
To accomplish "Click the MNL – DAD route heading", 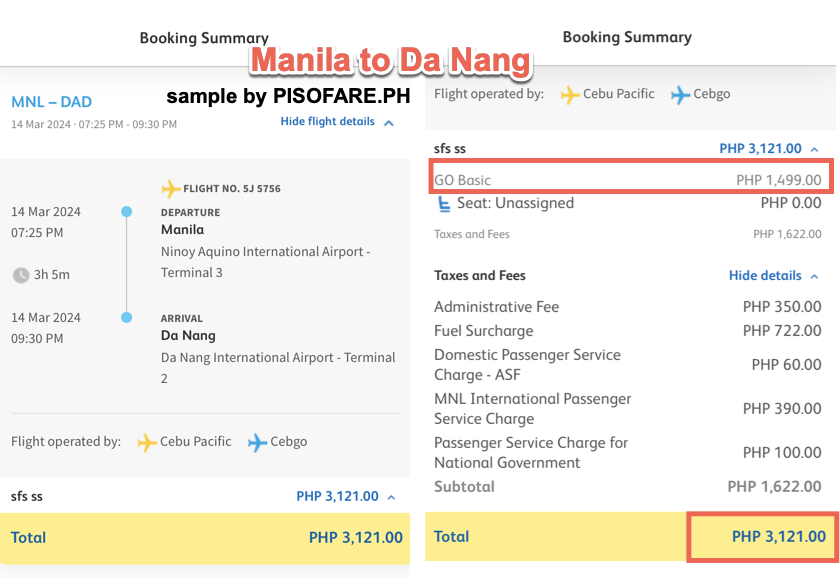I will (x=51, y=102).
